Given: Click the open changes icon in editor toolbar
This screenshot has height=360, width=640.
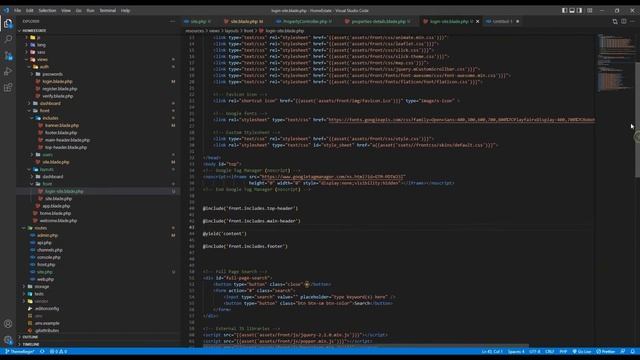Looking at the screenshot, I should click(615, 21).
